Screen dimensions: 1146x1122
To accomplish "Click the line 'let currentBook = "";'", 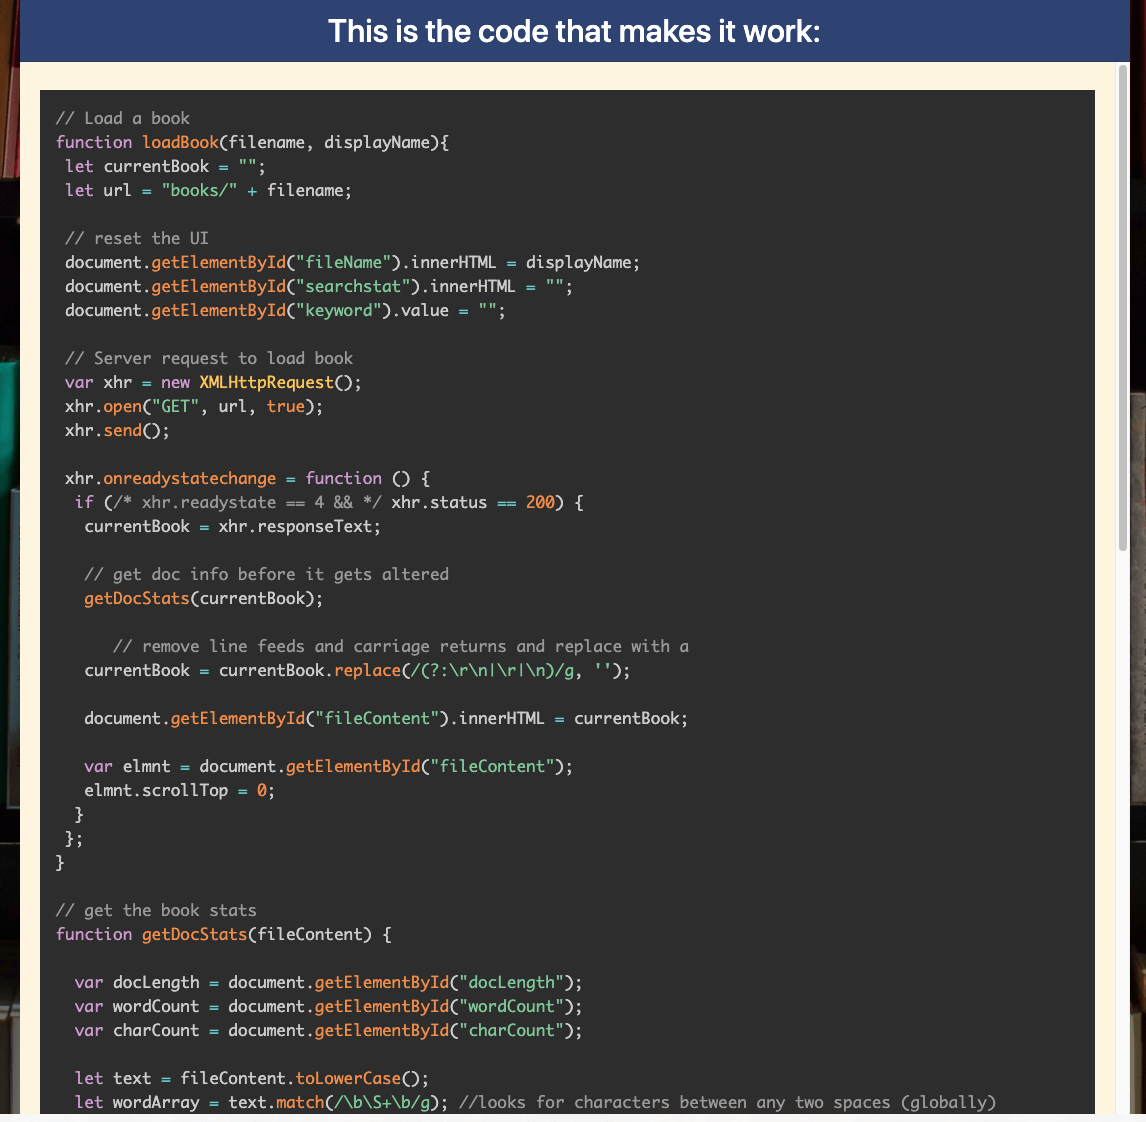I will point(165,167).
